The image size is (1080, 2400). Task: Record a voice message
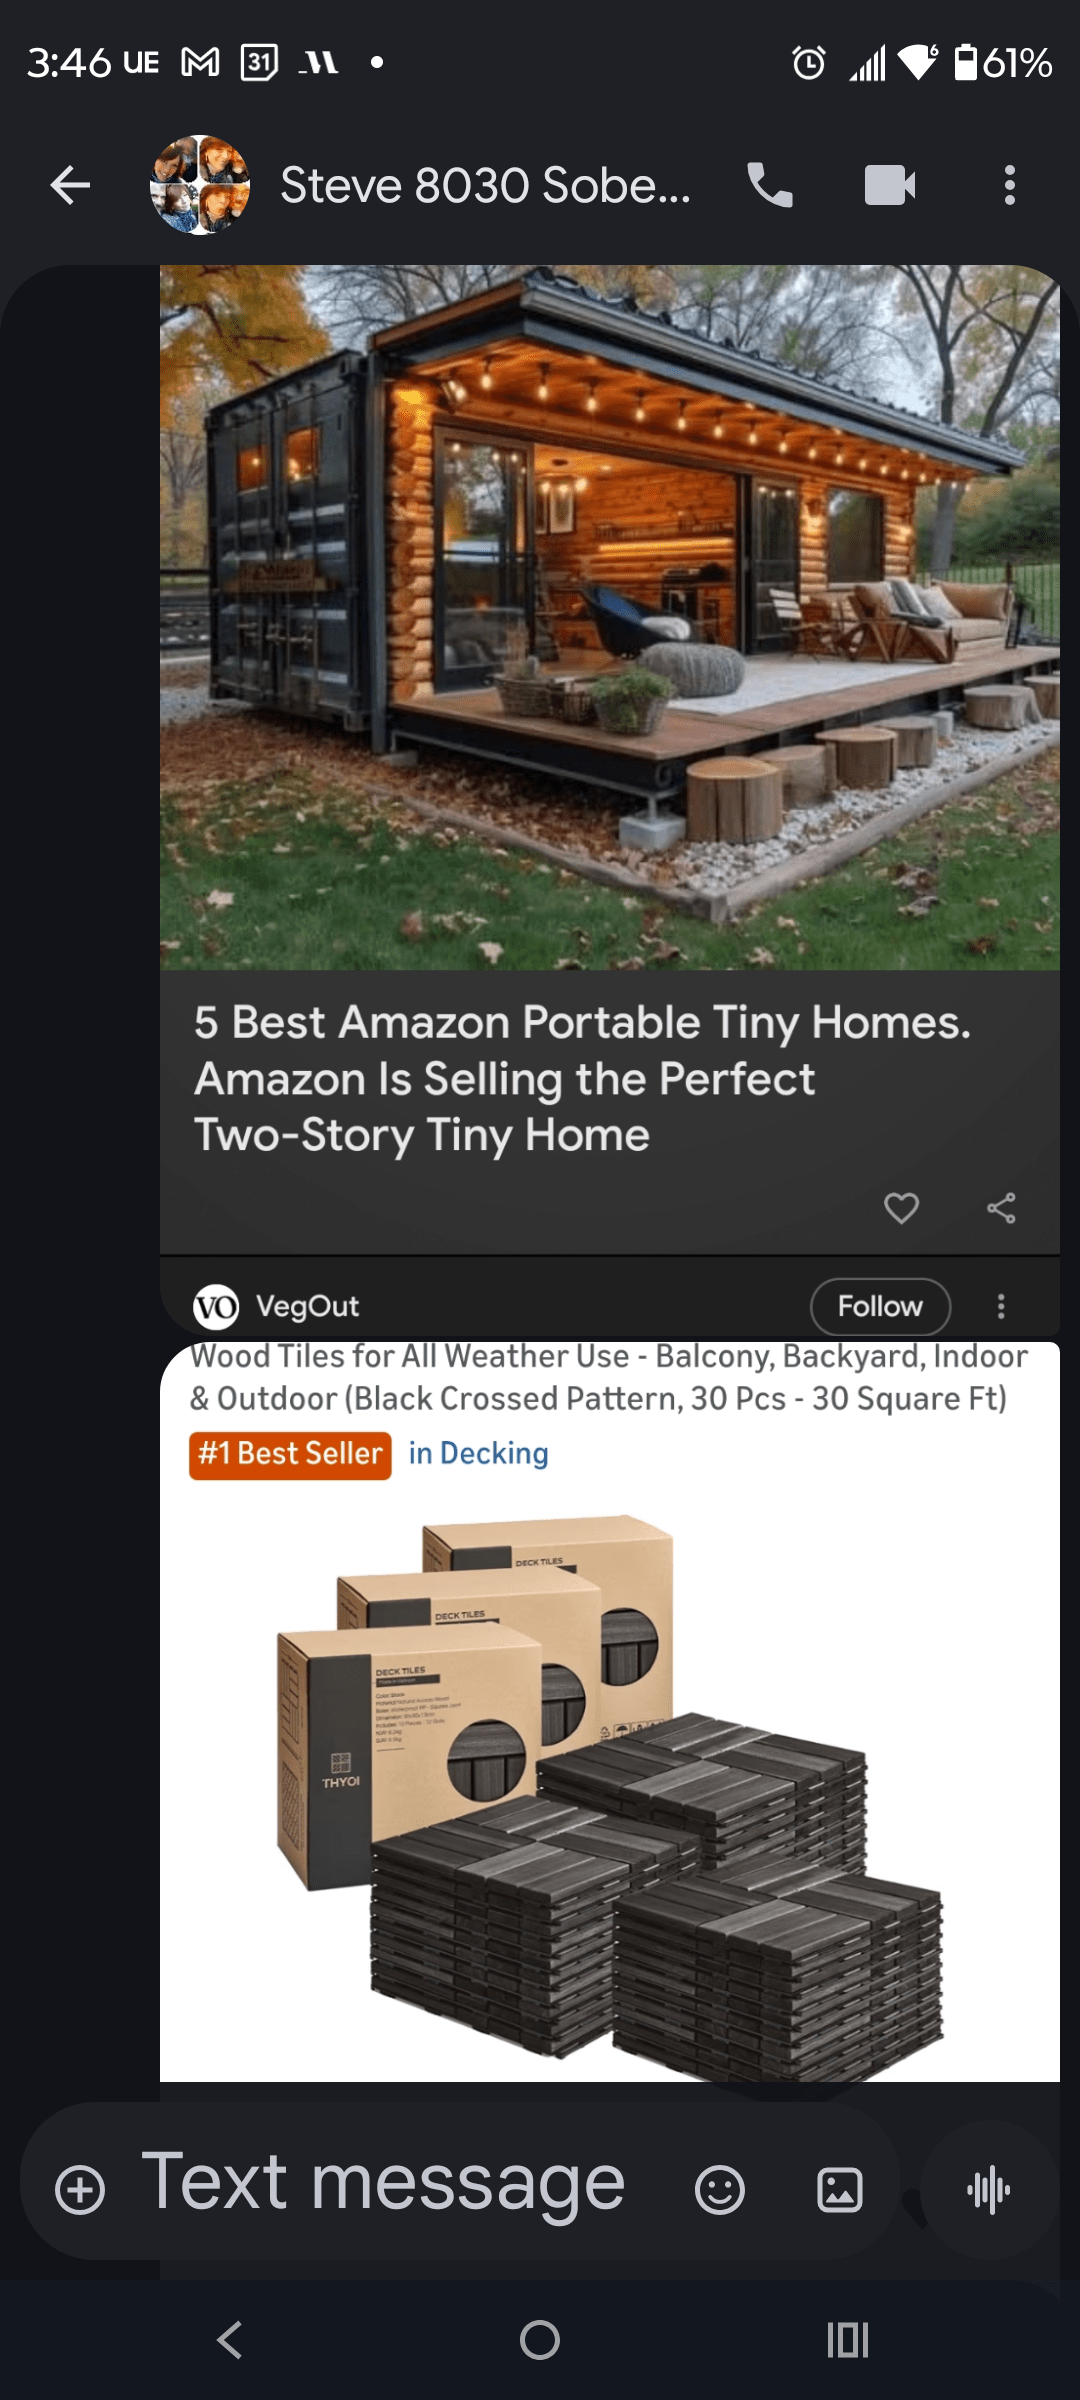point(990,2190)
